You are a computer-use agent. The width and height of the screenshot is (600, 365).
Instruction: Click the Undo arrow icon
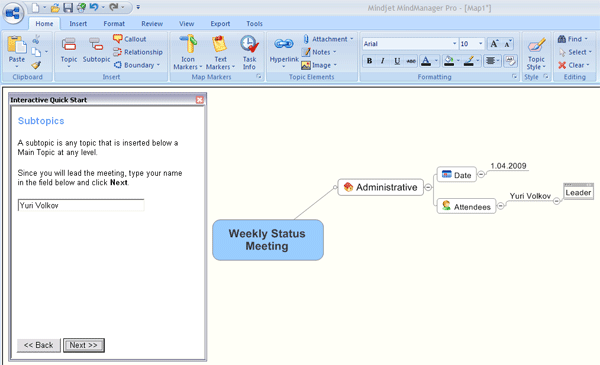[x=94, y=7]
